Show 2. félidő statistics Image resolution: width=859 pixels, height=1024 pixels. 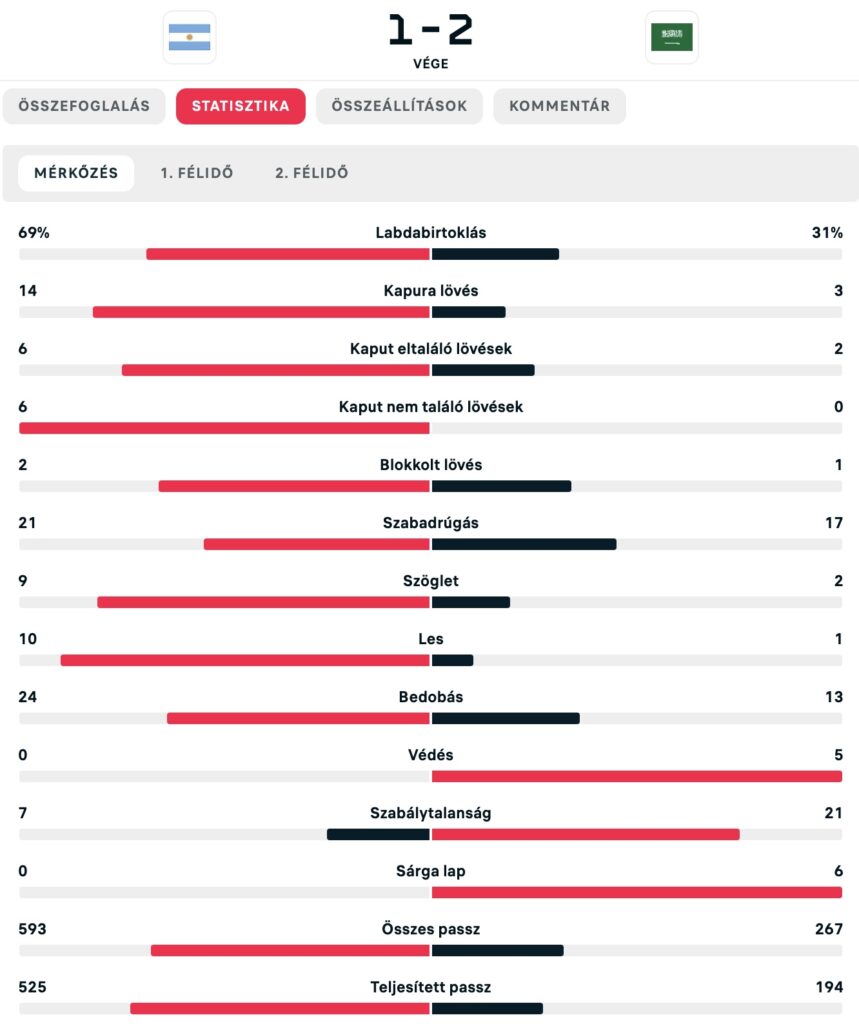click(x=312, y=173)
